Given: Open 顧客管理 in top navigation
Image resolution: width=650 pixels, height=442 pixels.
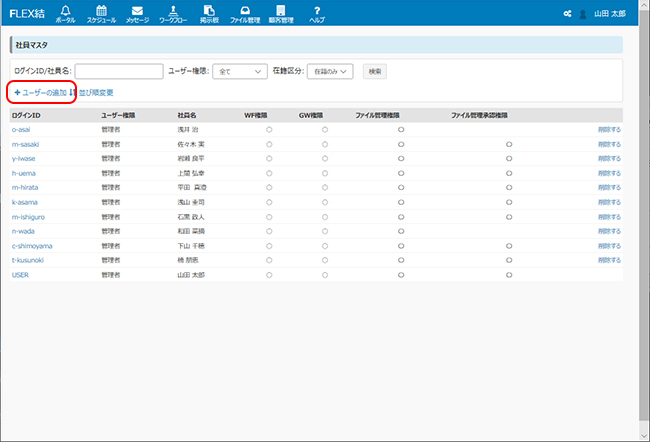Looking at the screenshot, I should 281,14.
